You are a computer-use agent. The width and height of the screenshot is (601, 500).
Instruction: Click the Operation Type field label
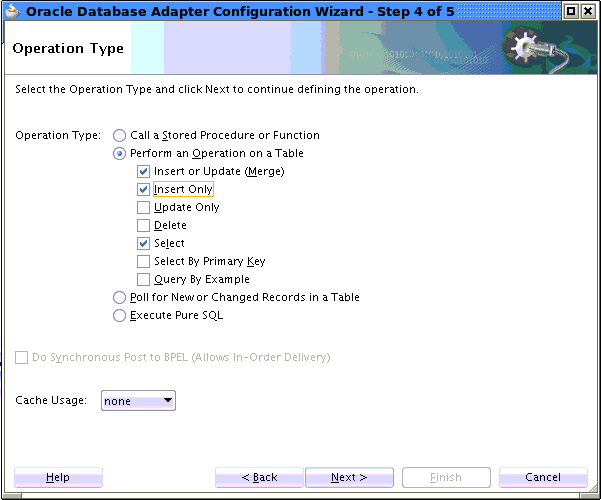[58, 135]
